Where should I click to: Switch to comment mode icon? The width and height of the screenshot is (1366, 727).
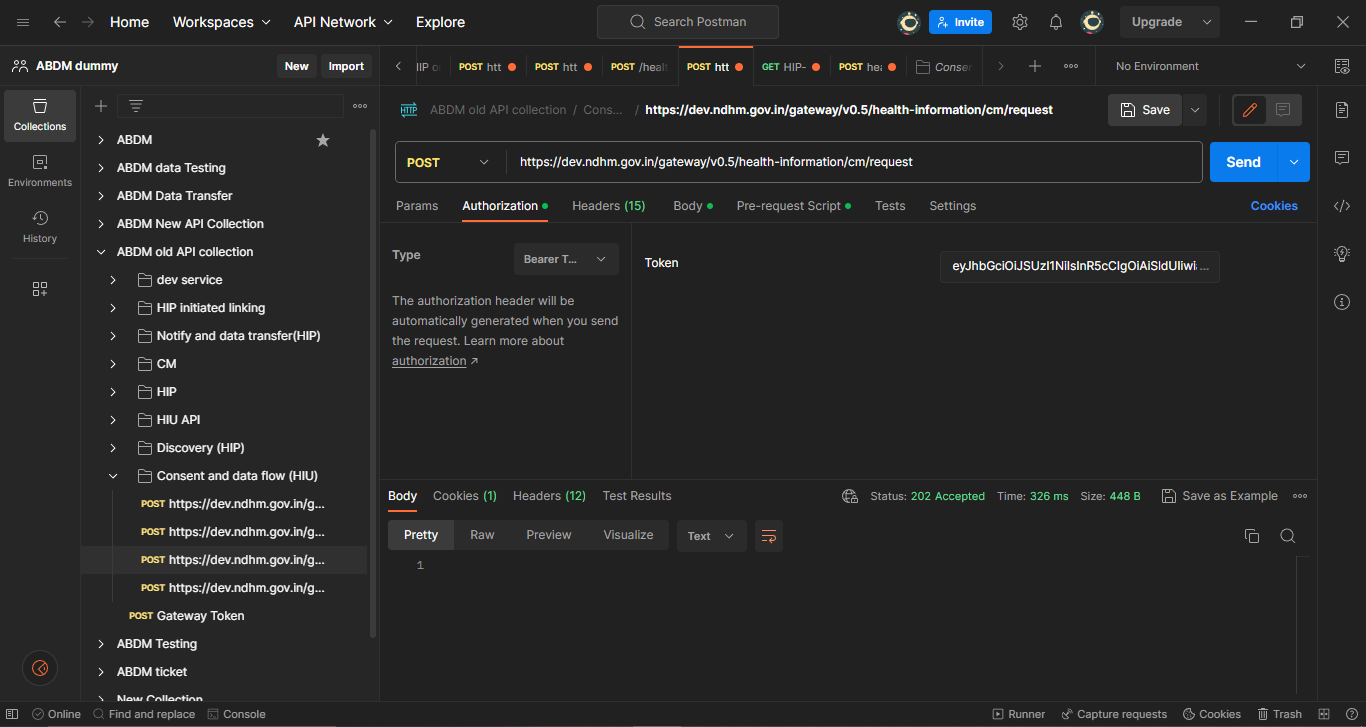[1283, 110]
